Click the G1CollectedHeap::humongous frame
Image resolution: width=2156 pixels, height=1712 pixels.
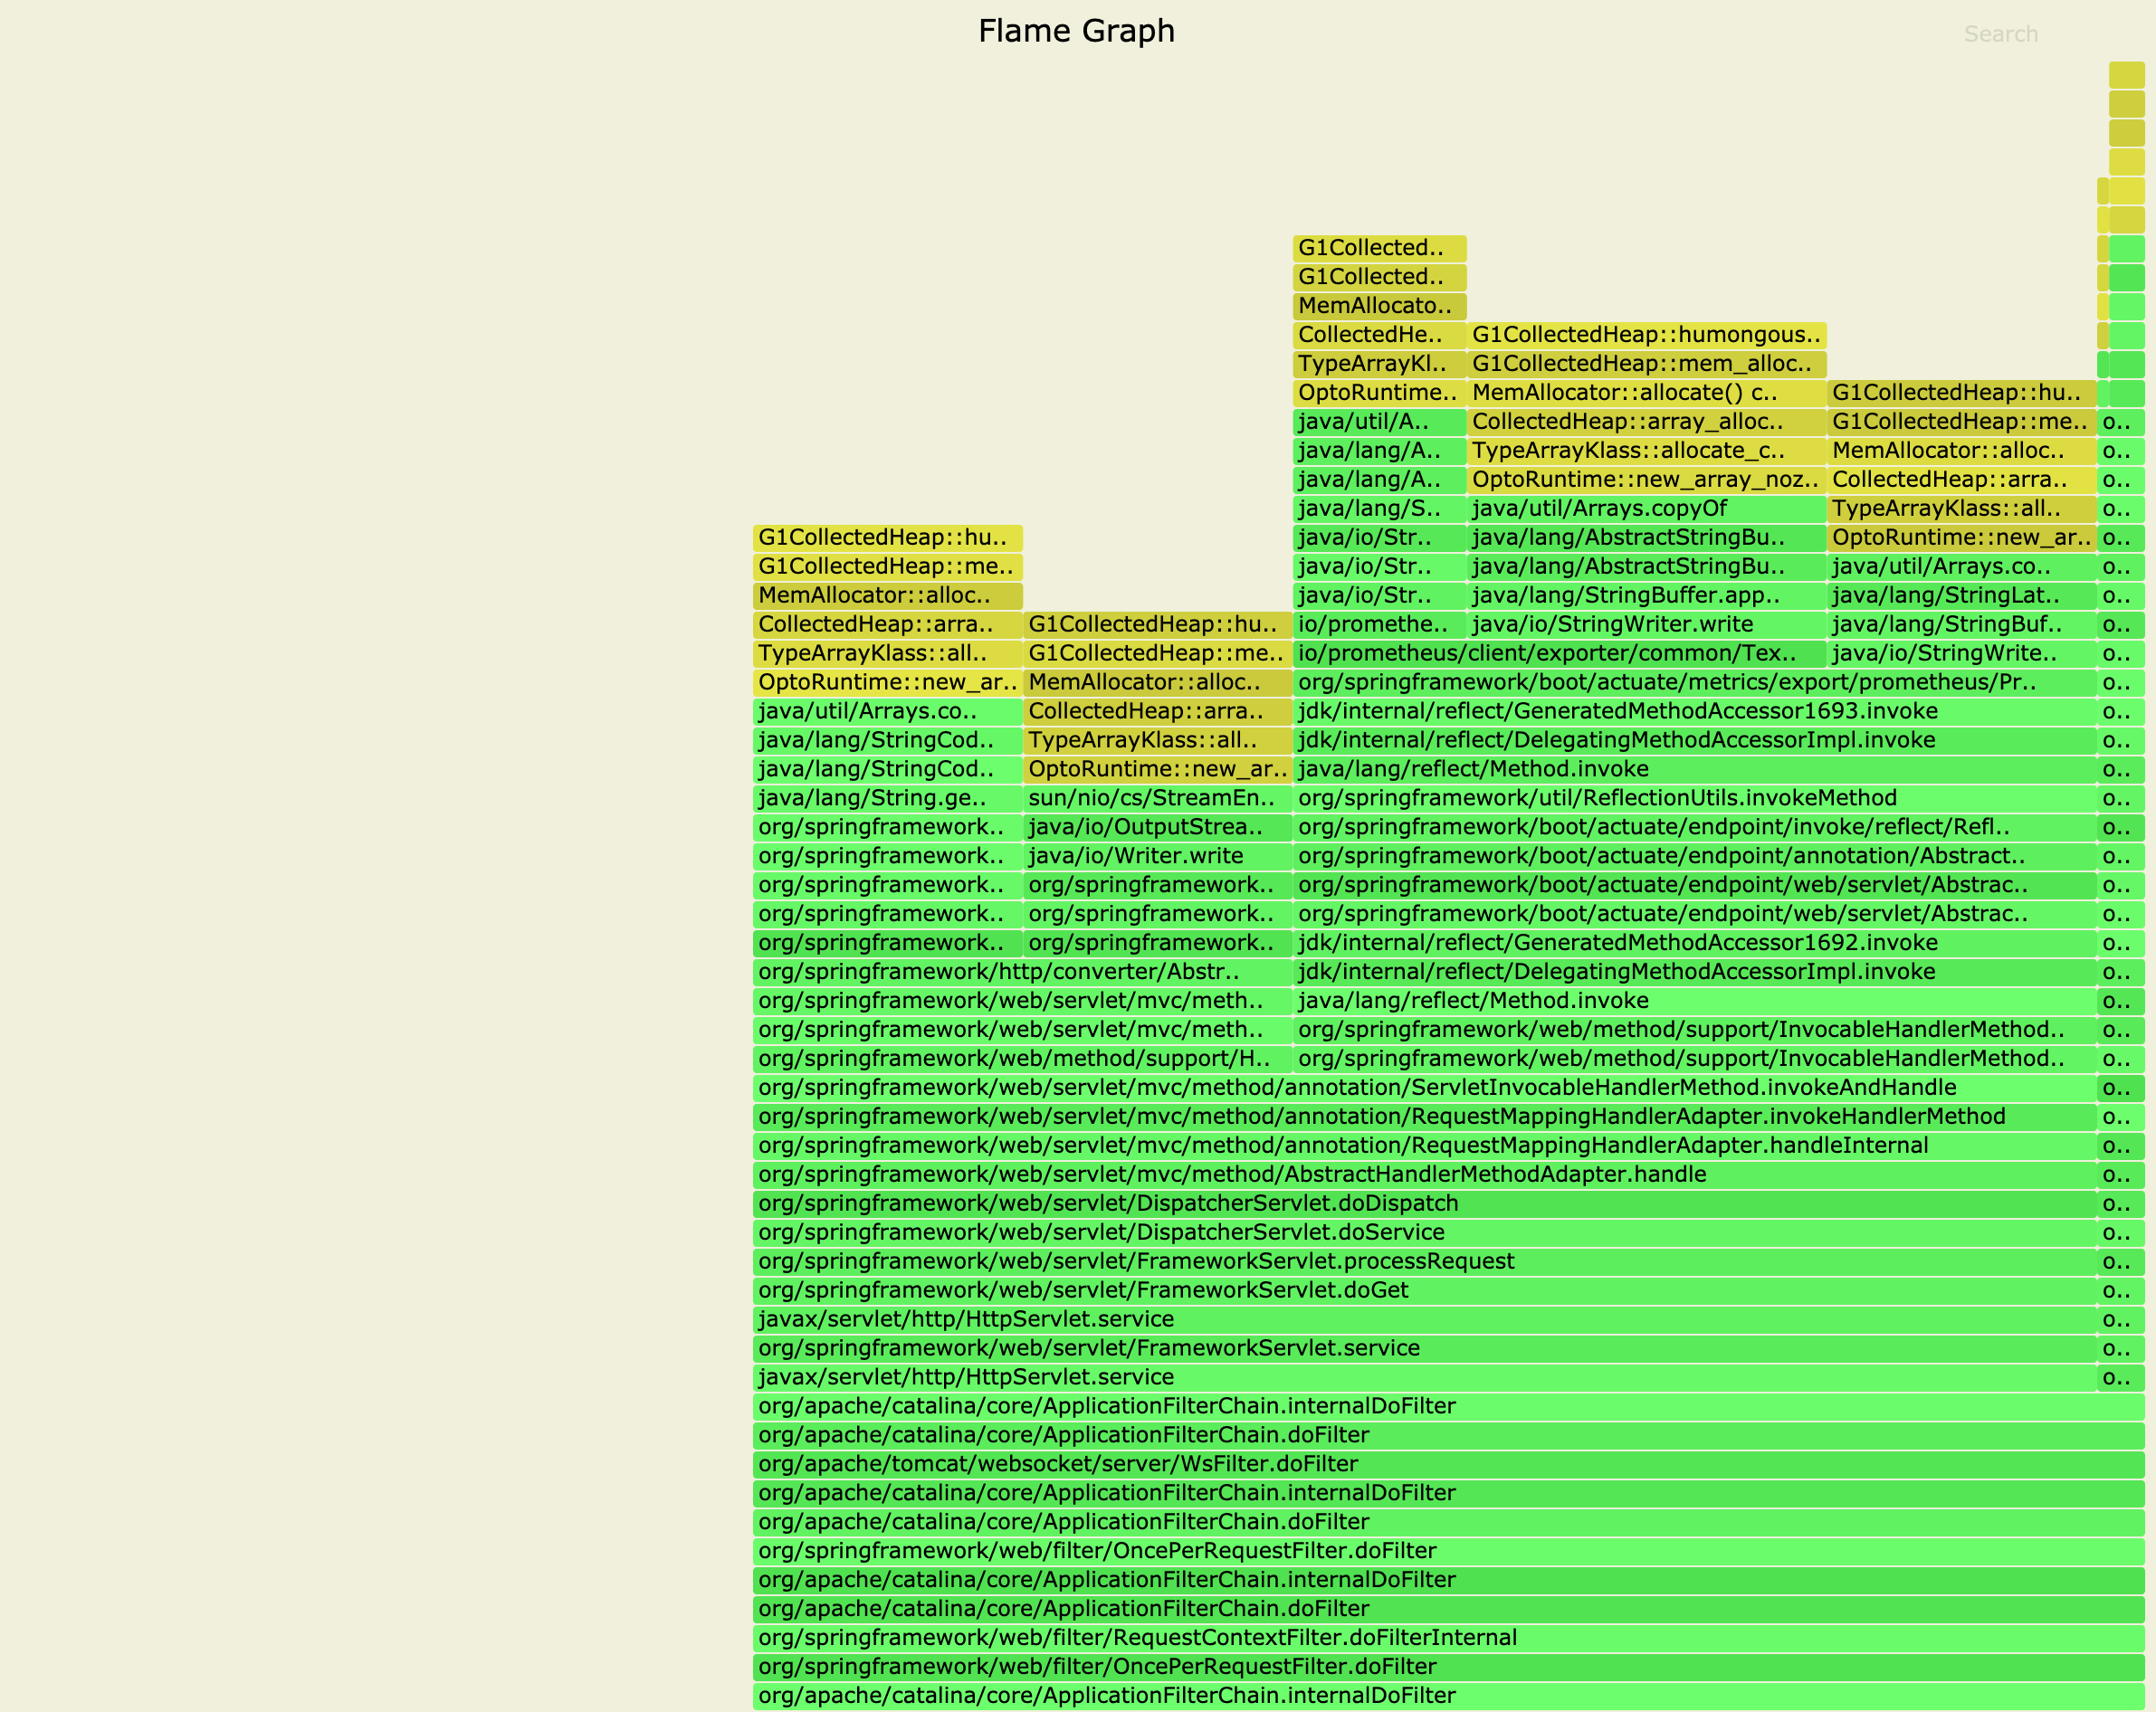click(x=1645, y=334)
